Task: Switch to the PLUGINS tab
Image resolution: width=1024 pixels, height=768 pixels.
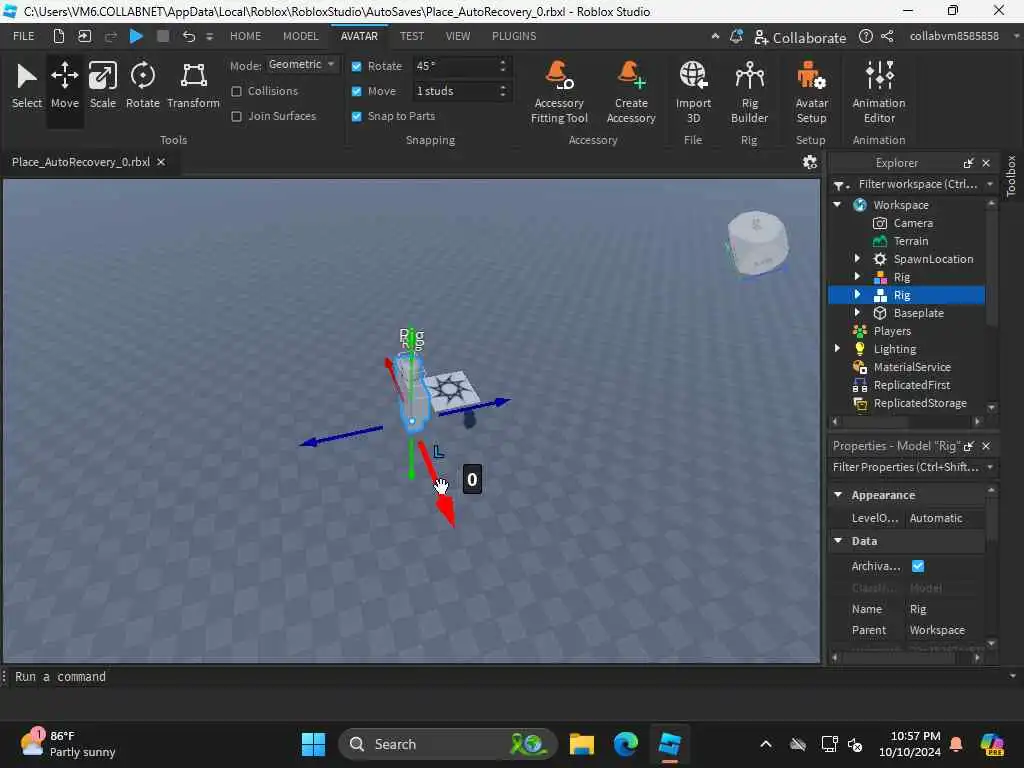Action: [514, 36]
